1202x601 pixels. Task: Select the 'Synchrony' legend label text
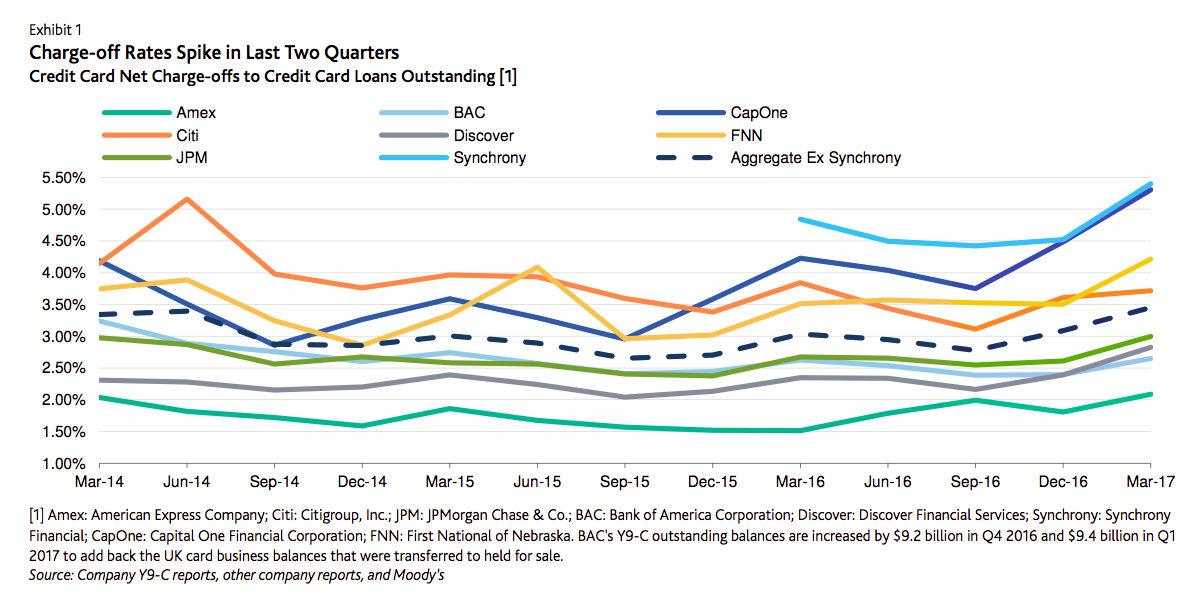click(489, 158)
